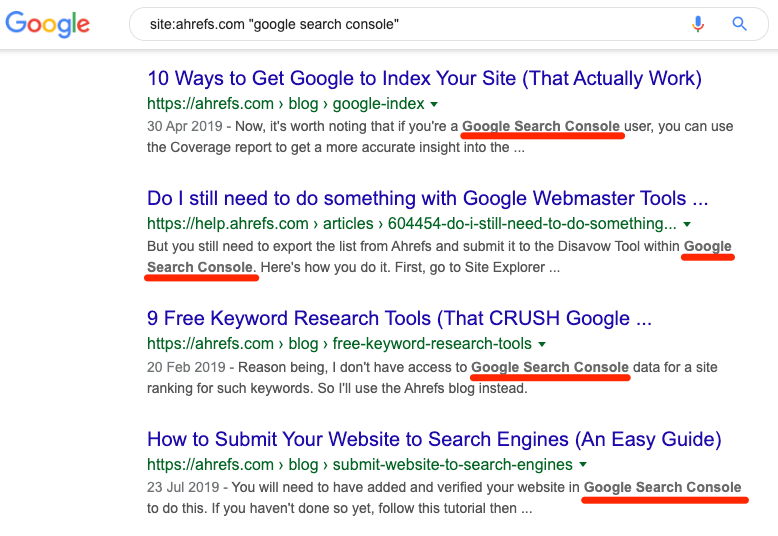Open "10 Ways to Get Google to Index Your Site" result
This screenshot has height=536, width=778.
point(424,78)
